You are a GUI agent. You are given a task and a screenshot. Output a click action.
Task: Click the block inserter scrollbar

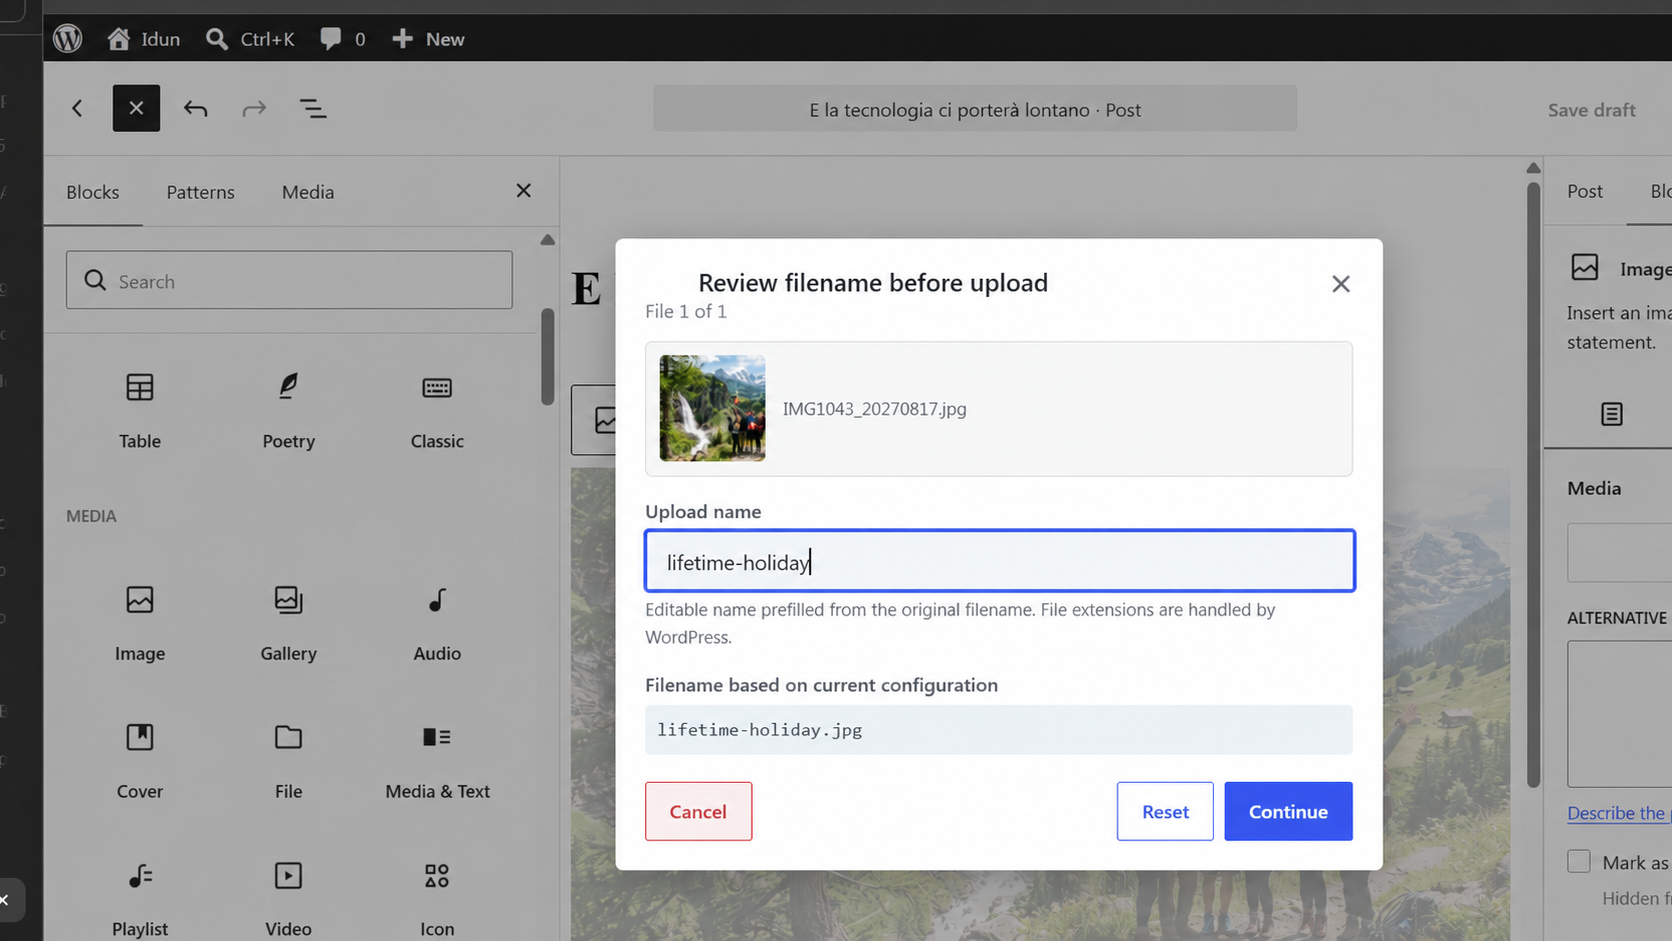click(x=547, y=356)
